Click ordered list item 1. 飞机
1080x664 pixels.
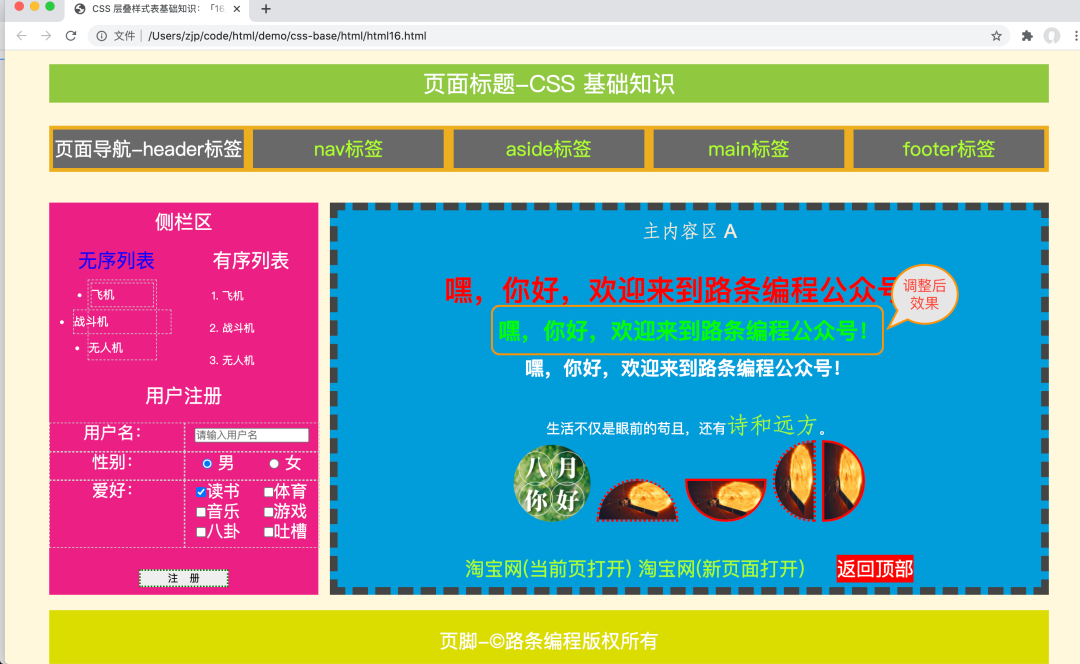[x=227, y=295]
